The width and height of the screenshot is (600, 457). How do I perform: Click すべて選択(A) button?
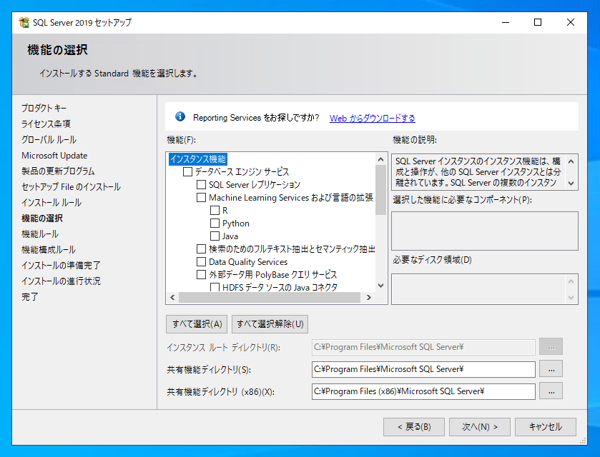197,324
